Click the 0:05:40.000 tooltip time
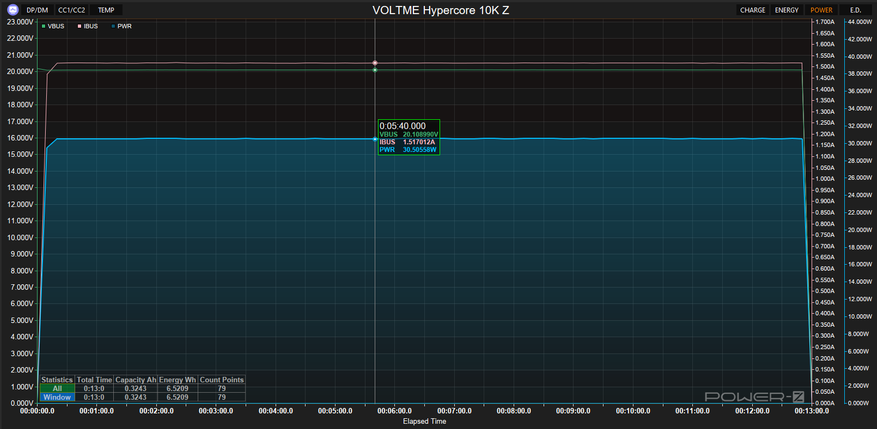The width and height of the screenshot is (877, 429). (402, 126)
